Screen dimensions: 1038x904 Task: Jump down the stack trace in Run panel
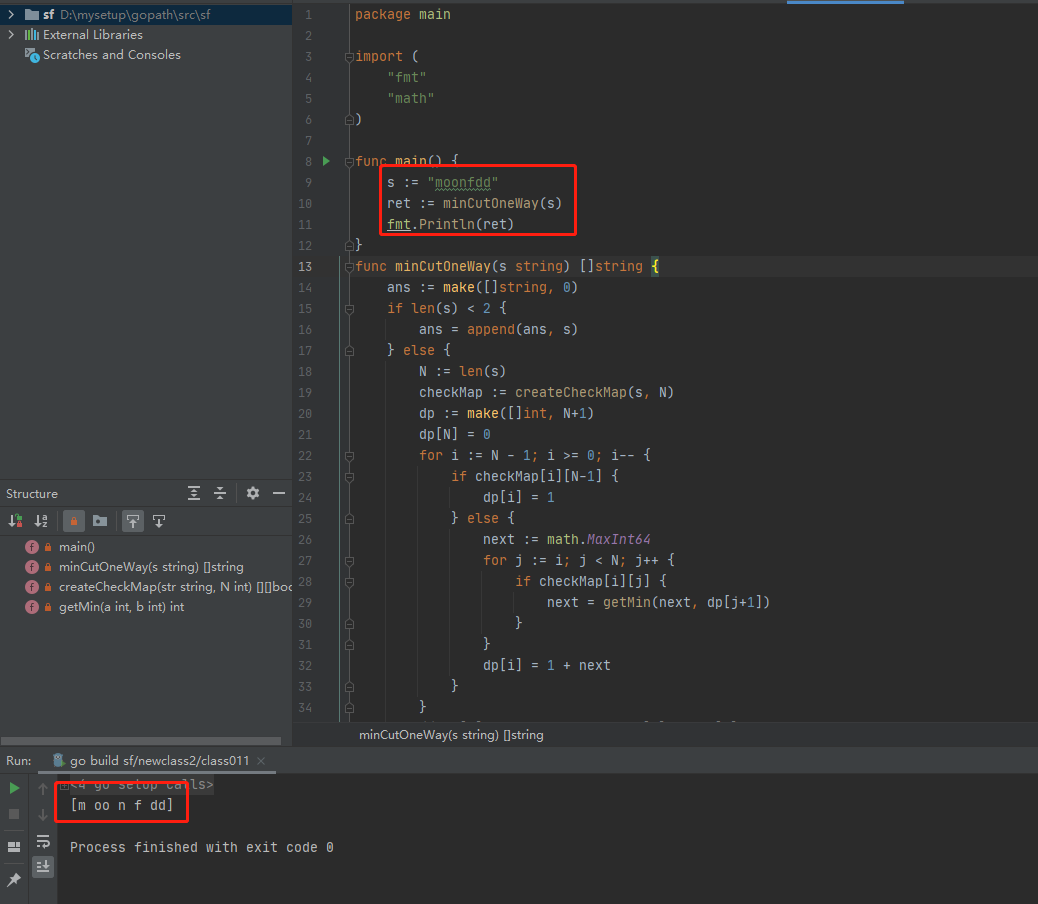pyautogui.click(x=43, y=815)
